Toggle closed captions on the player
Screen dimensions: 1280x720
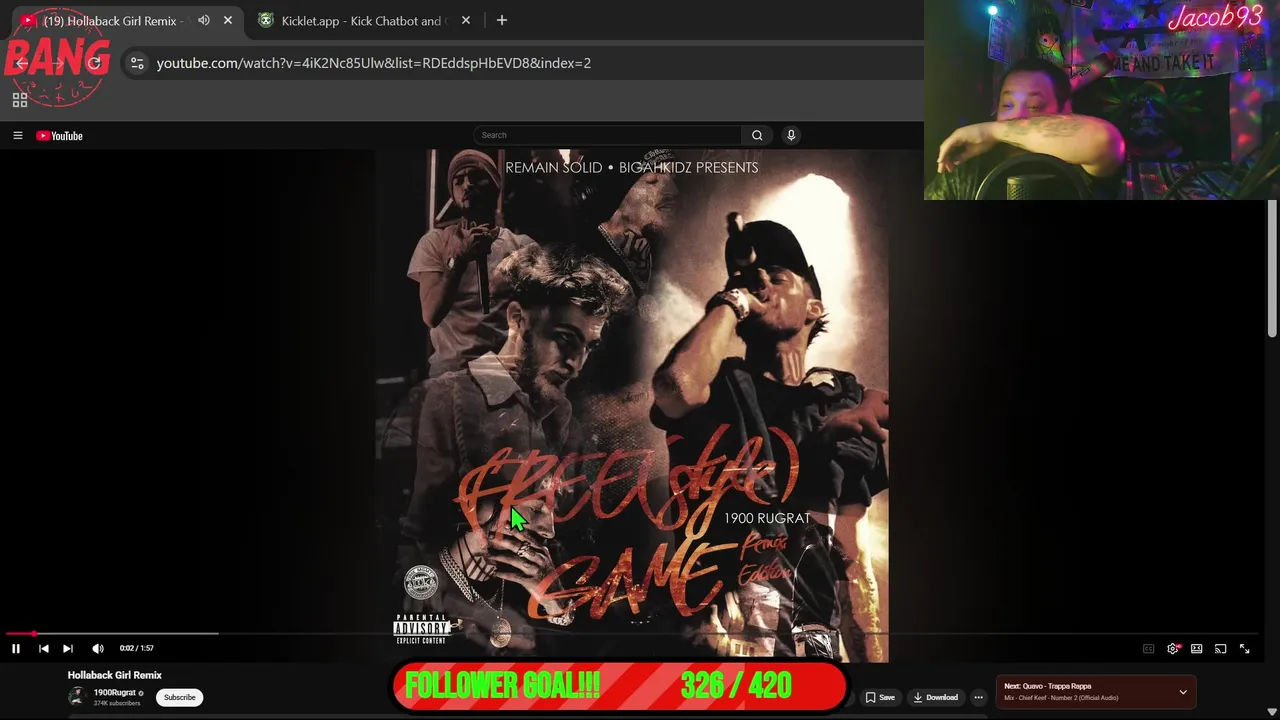[1148, 649]
